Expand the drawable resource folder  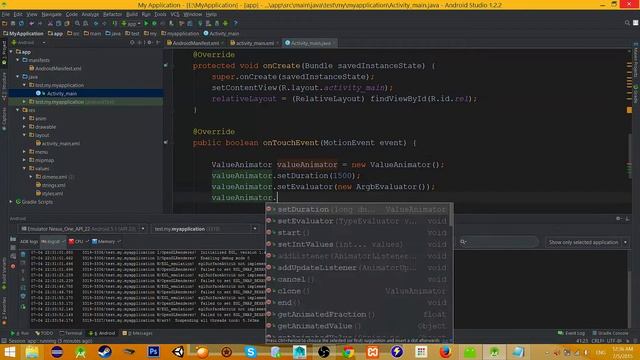tap(24, 127)
